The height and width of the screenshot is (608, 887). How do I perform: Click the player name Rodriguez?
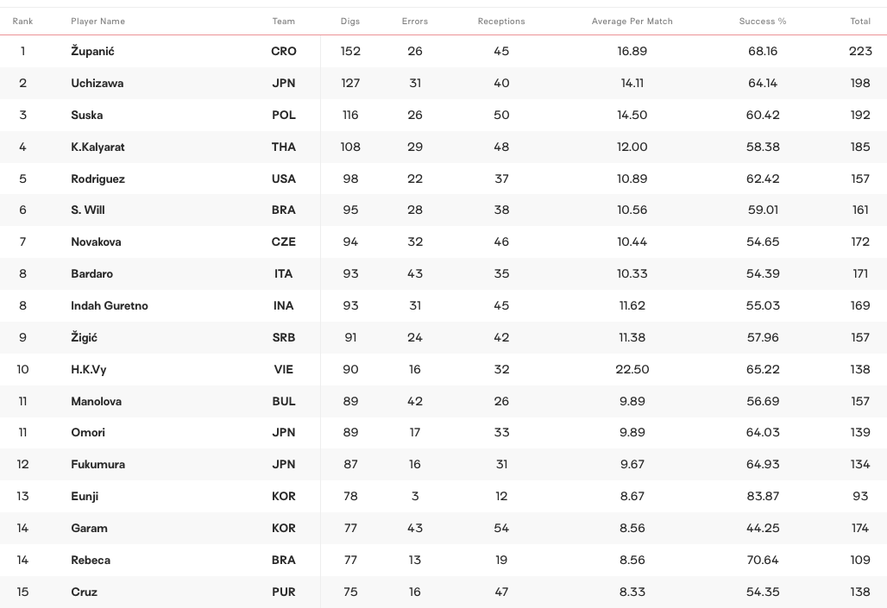[x=98, y=179]
